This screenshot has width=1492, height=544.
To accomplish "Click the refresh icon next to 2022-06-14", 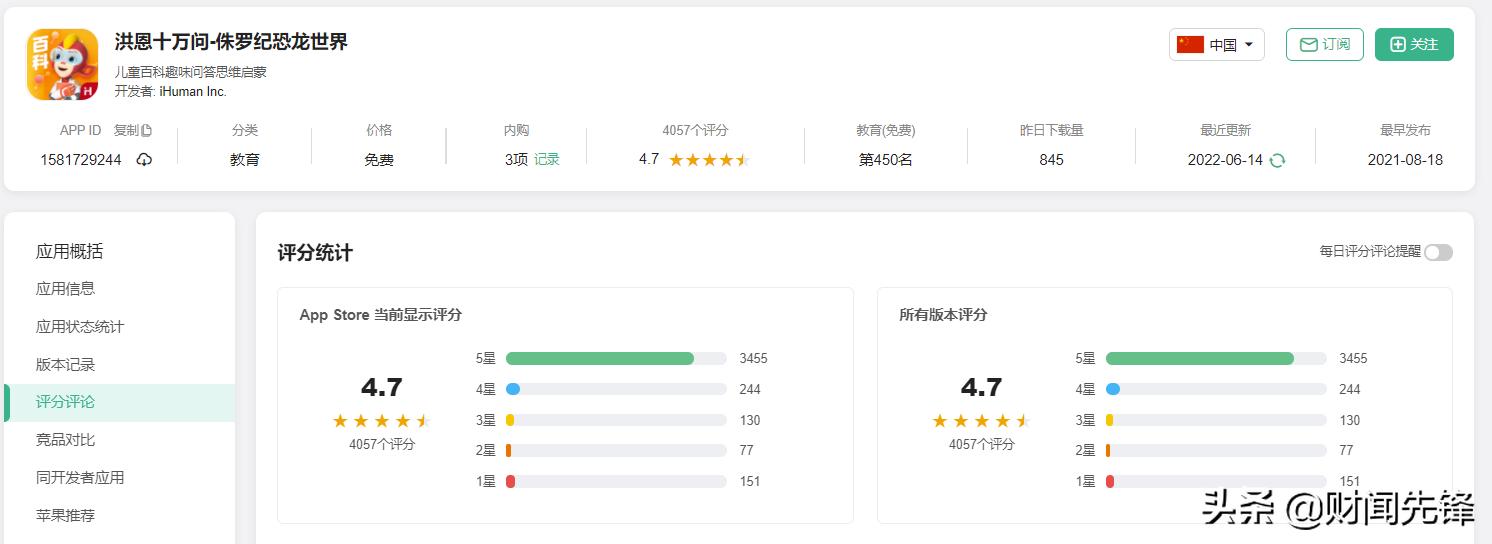I will pos(1277,160).
